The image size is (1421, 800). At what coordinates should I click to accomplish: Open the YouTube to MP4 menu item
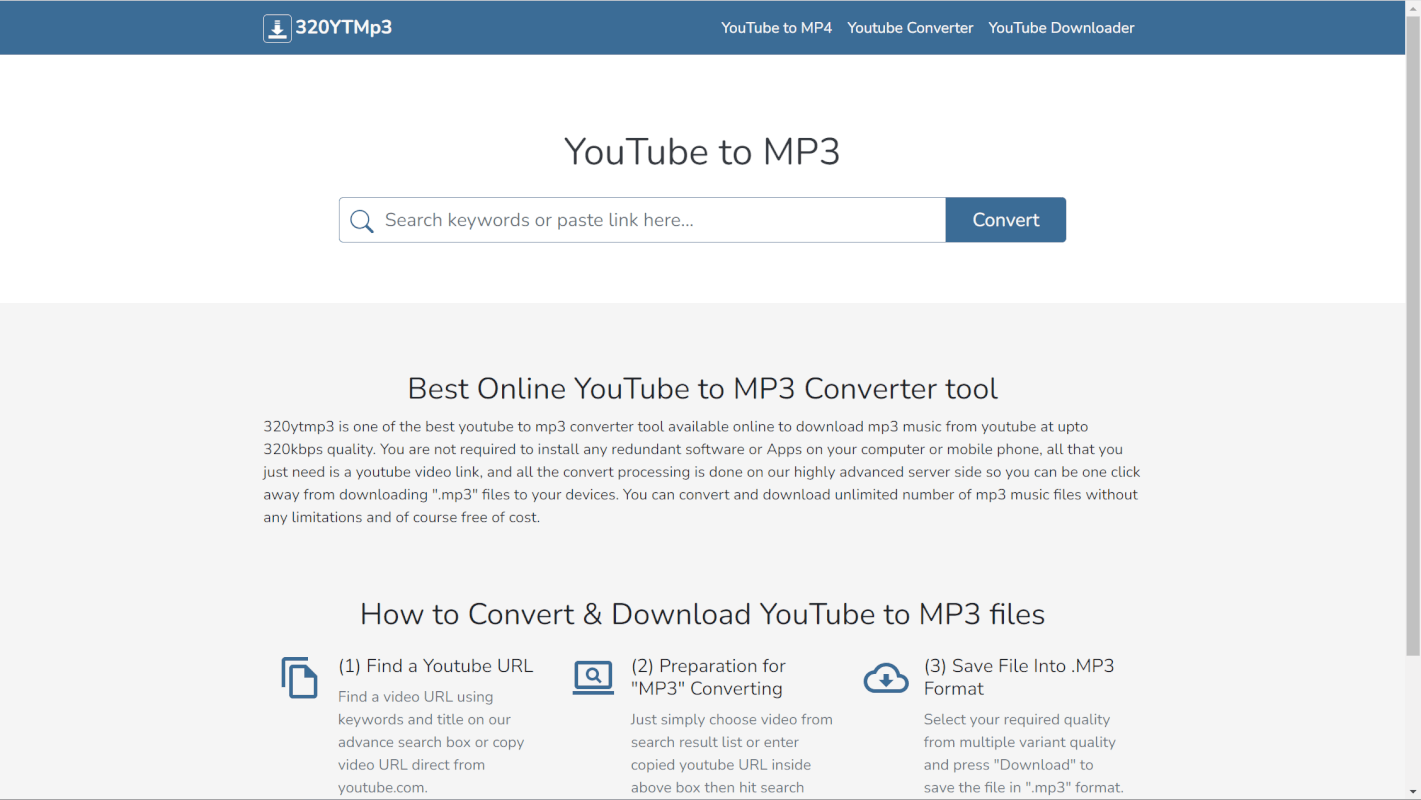coord(777,28)
